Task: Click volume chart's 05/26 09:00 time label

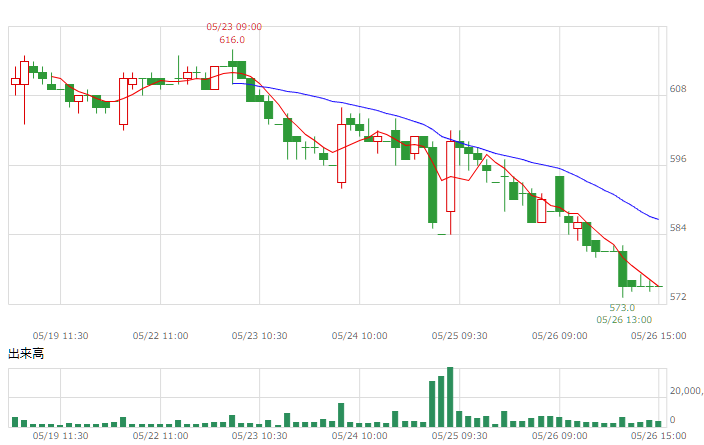Action: pos(559,436)
